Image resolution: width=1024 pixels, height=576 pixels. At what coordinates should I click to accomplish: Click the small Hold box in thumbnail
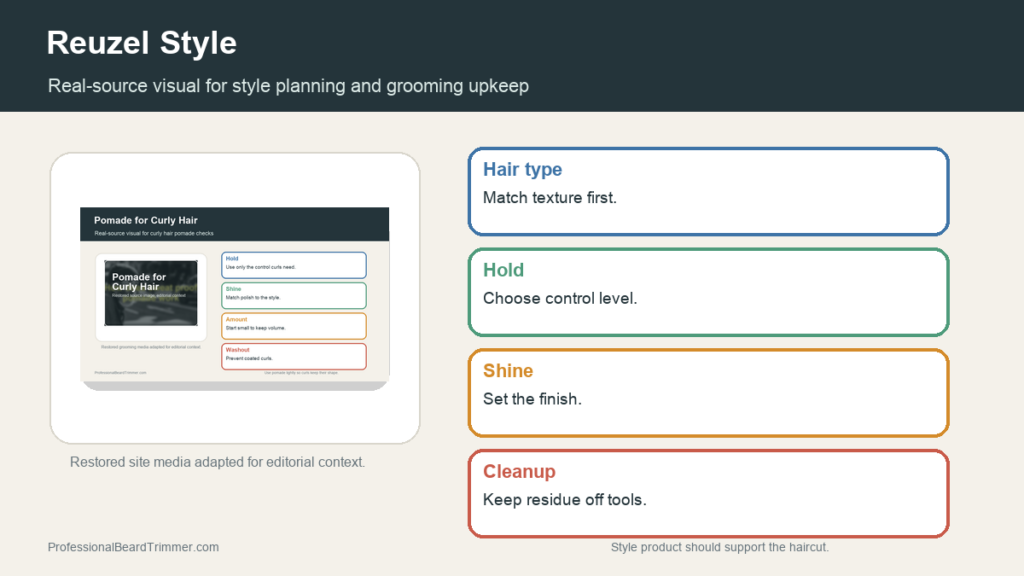(294, 265)
